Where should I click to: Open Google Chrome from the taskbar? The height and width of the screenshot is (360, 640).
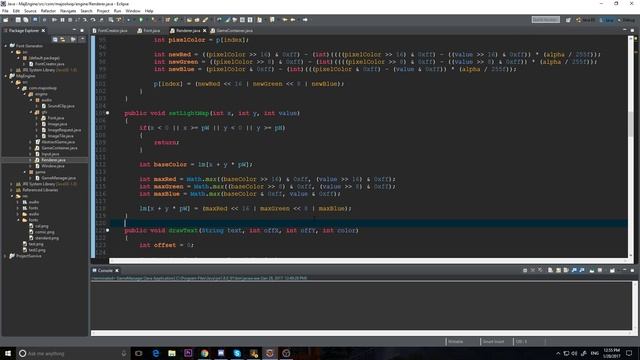[204, 353]
